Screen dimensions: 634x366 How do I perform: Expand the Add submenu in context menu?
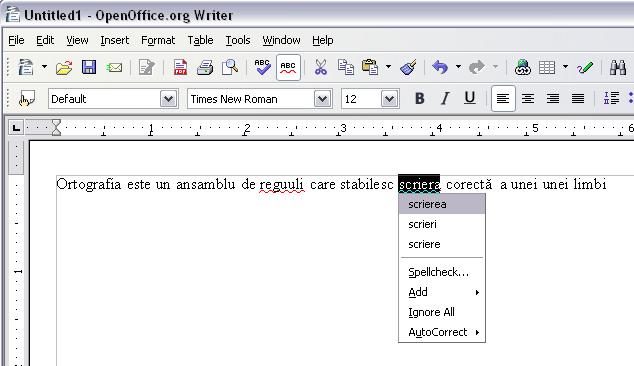(442, 292)
